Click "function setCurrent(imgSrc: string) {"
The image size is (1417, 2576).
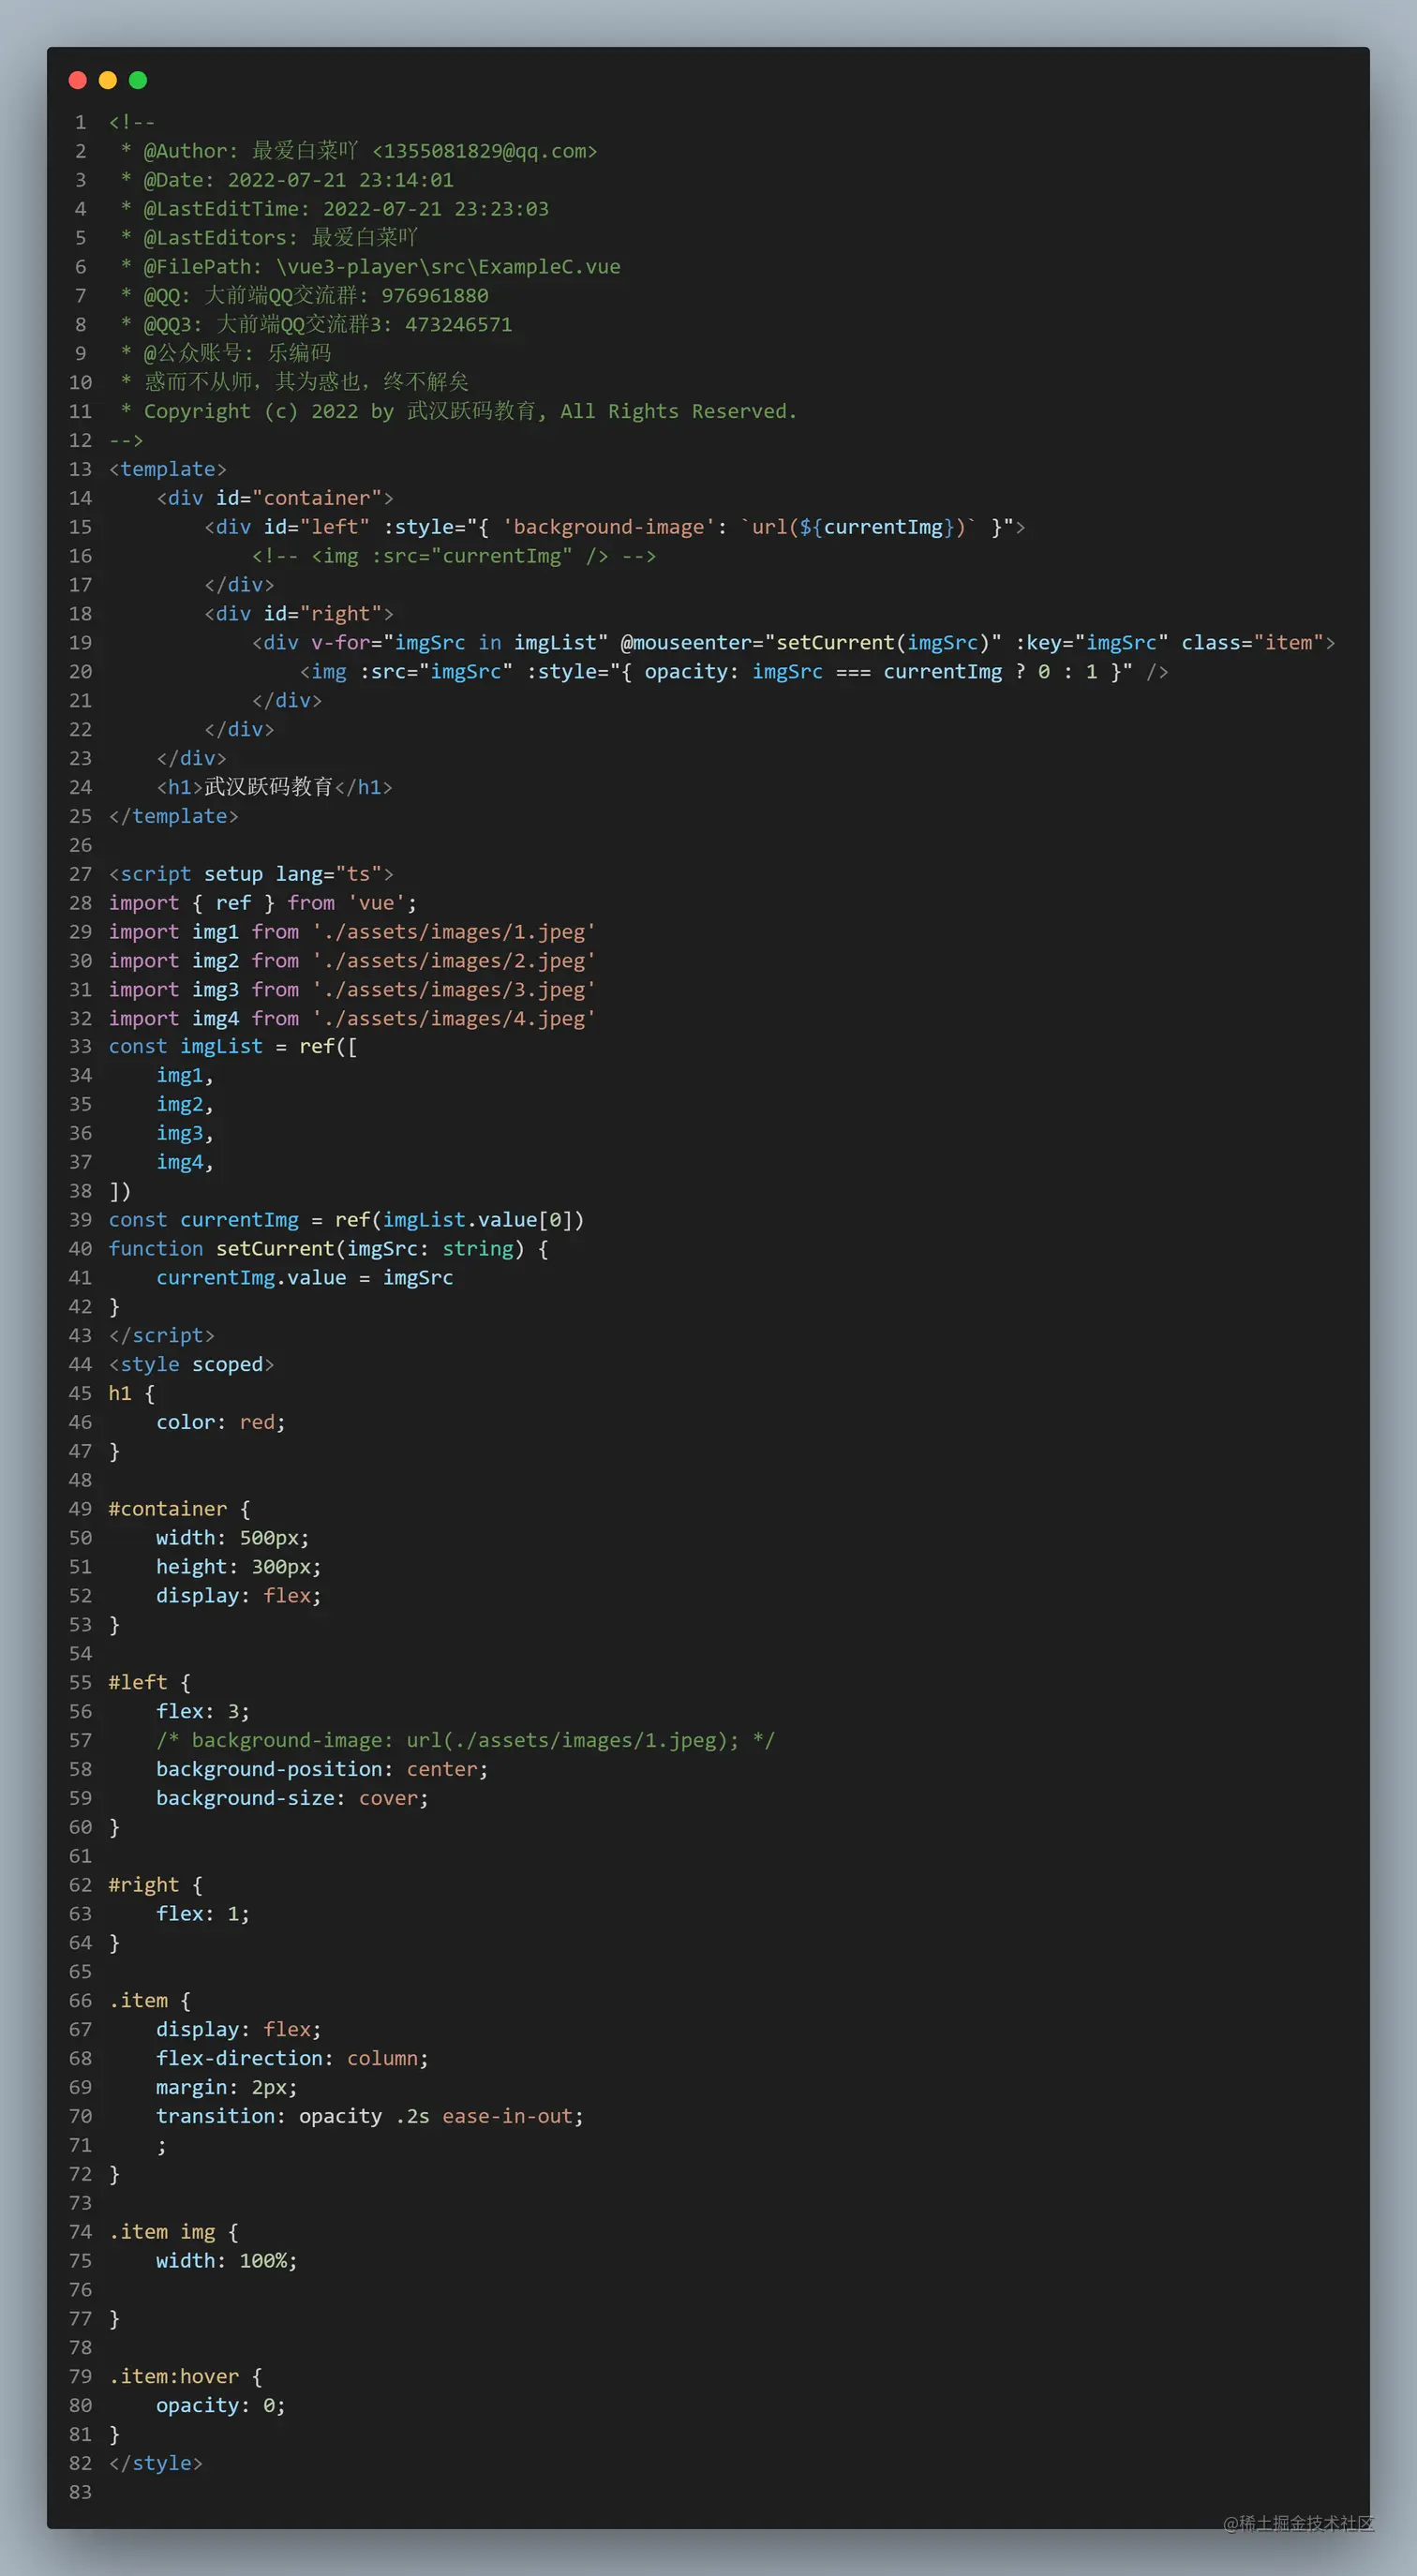(x=328, y=1249)
